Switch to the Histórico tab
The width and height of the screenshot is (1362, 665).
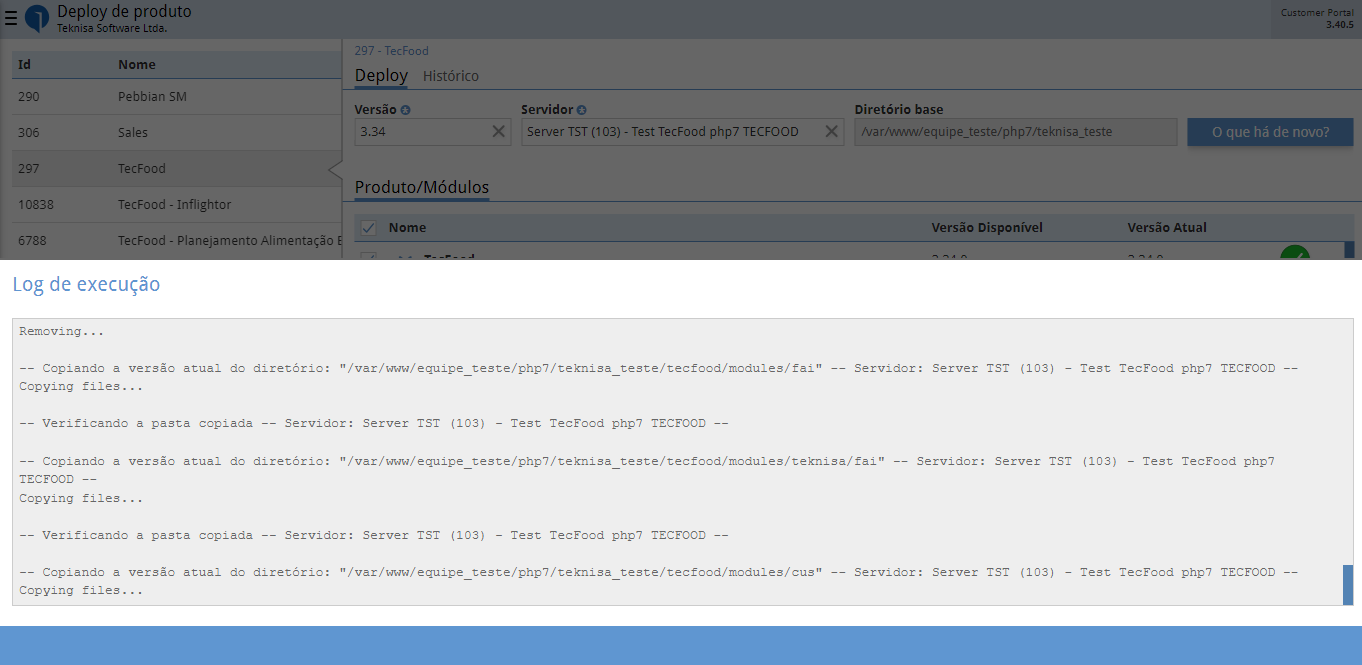point(451,76)
